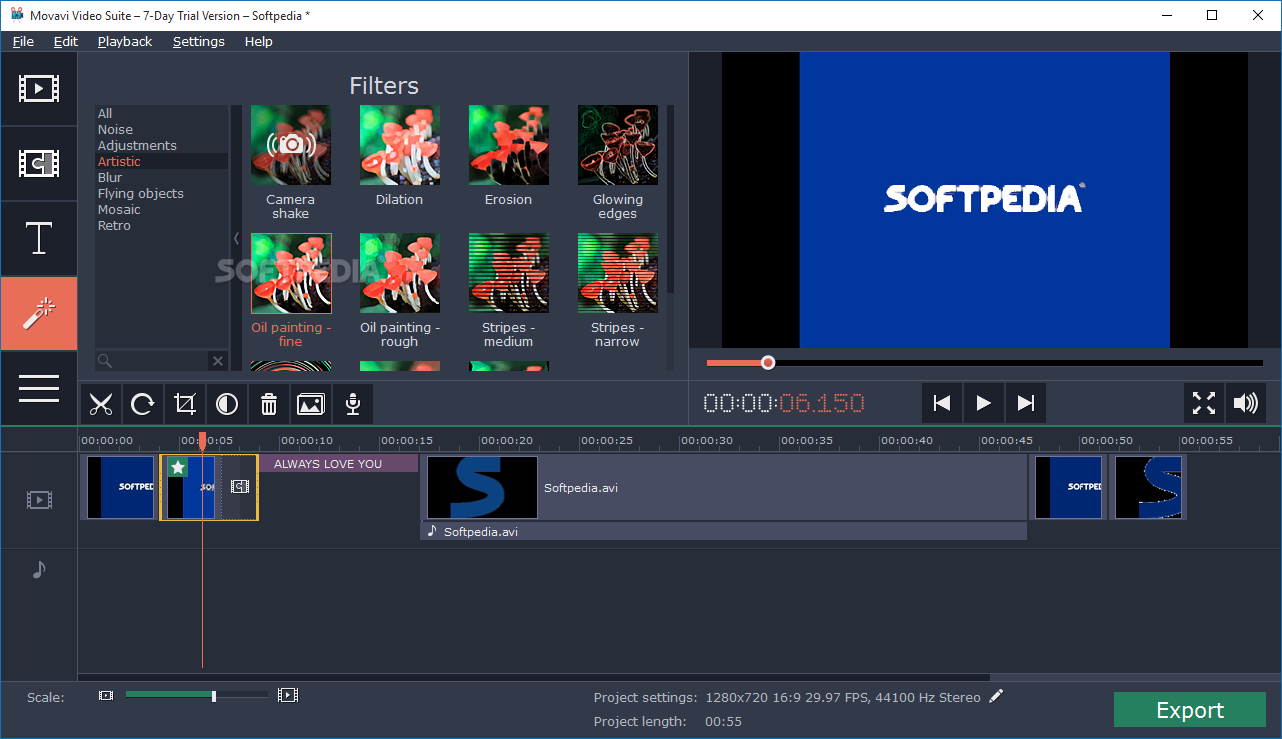
Task: Choose the Dilation filter thumbnail
Action: pyautogui.click(x=400, y=145)
